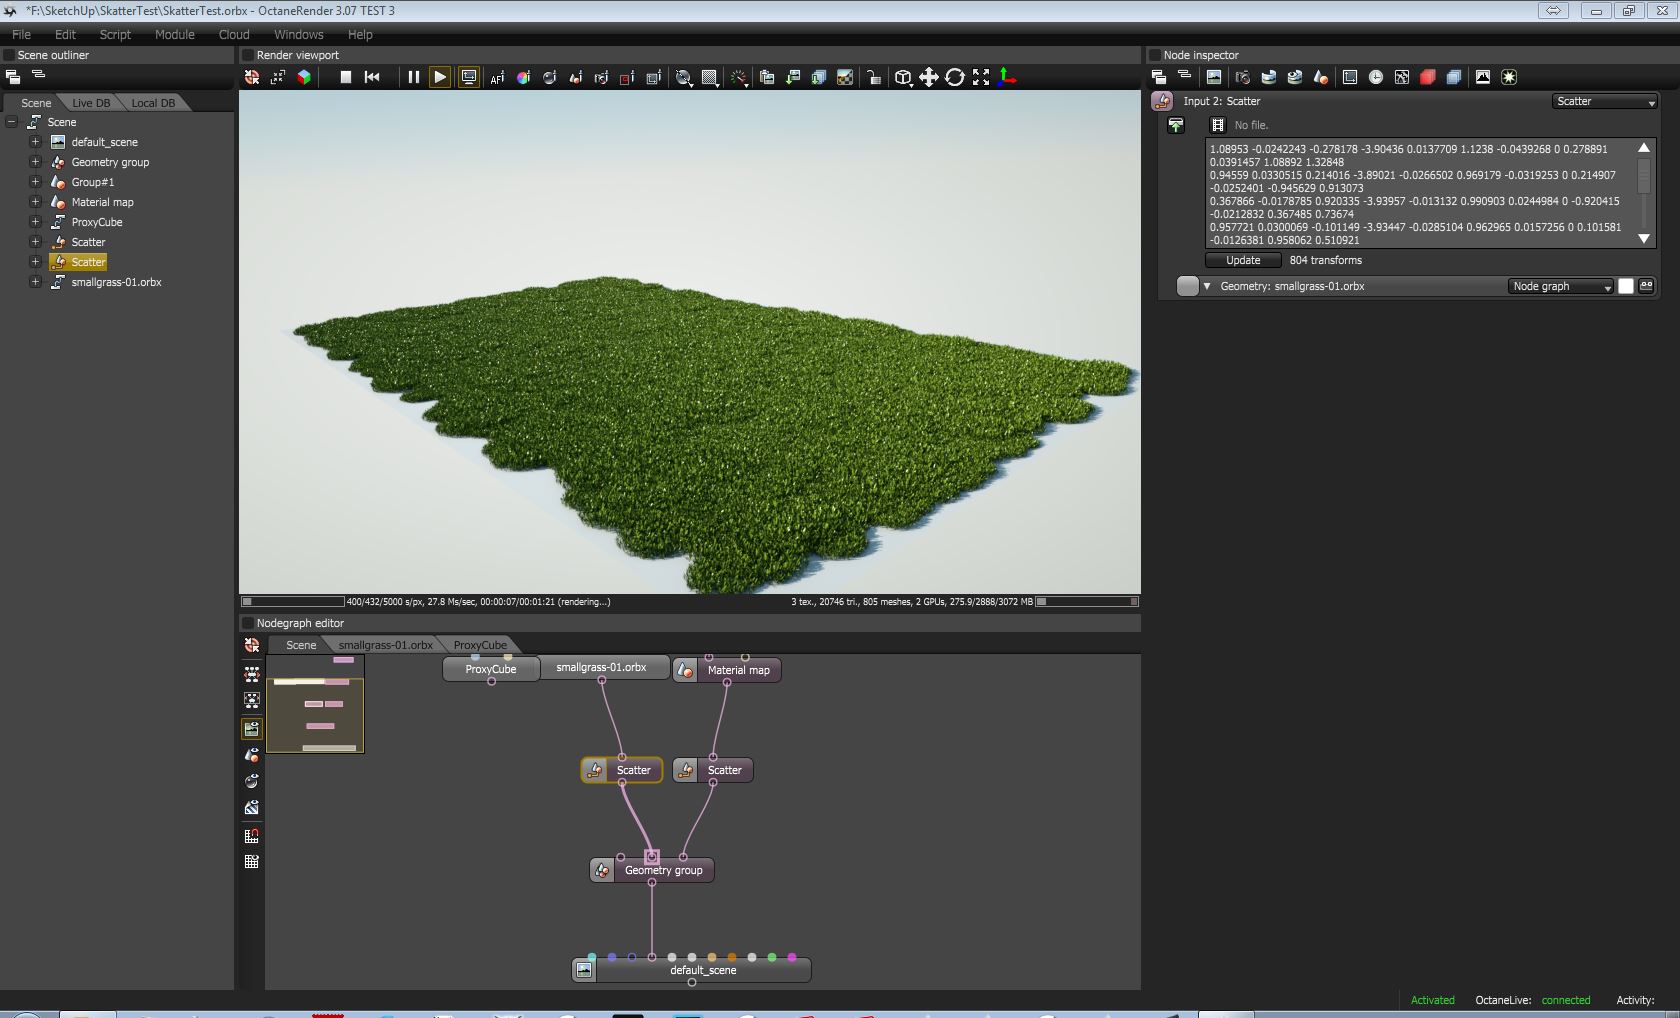1680x1018 pixels.
Task: Toggle the Scene outliner panel checkbox
Action: [8, 55]
